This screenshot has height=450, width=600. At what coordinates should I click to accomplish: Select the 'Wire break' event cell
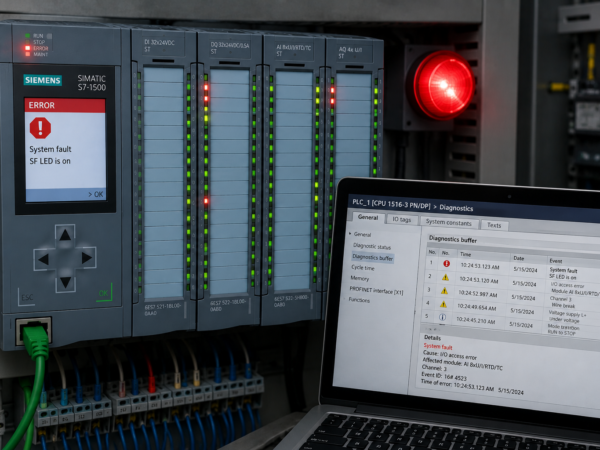click(x=563, y=305)
